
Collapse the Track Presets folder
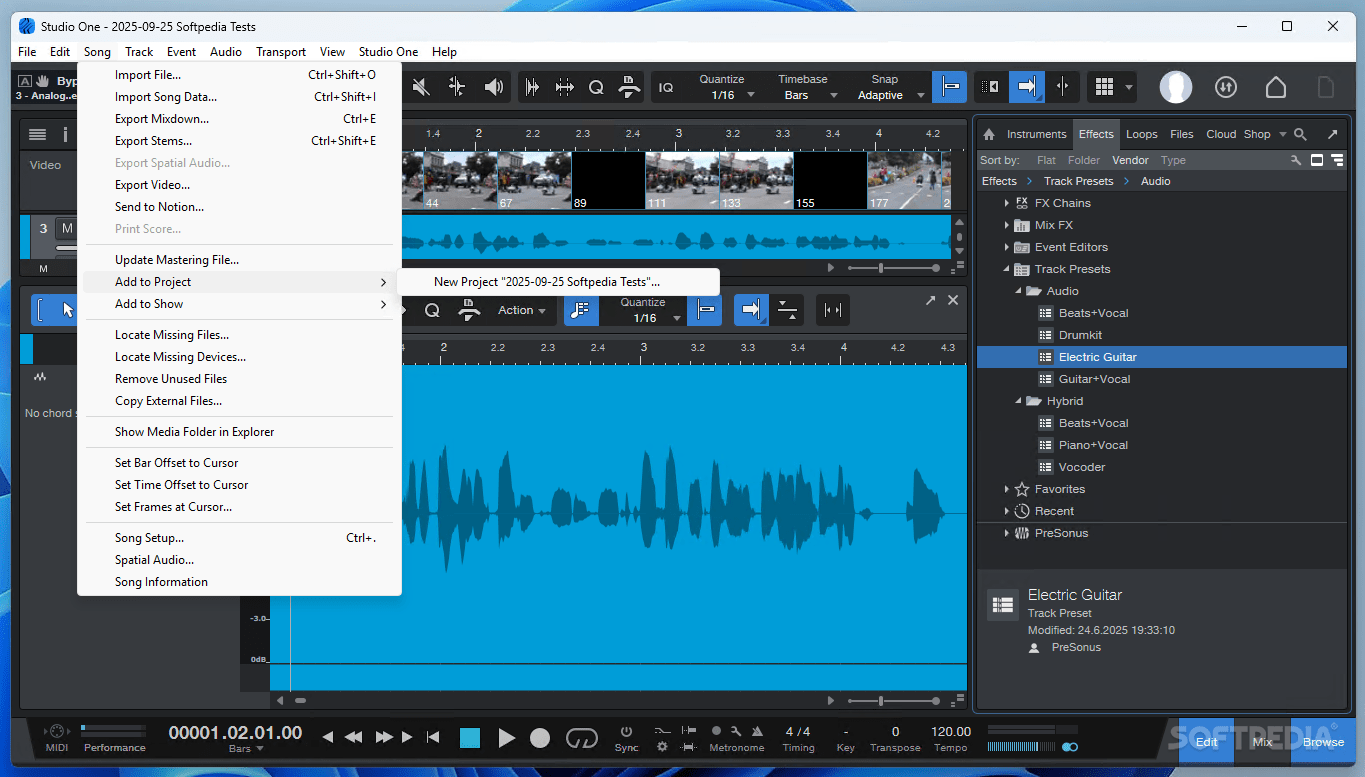pyautogui.click(x=1007, y=269)
